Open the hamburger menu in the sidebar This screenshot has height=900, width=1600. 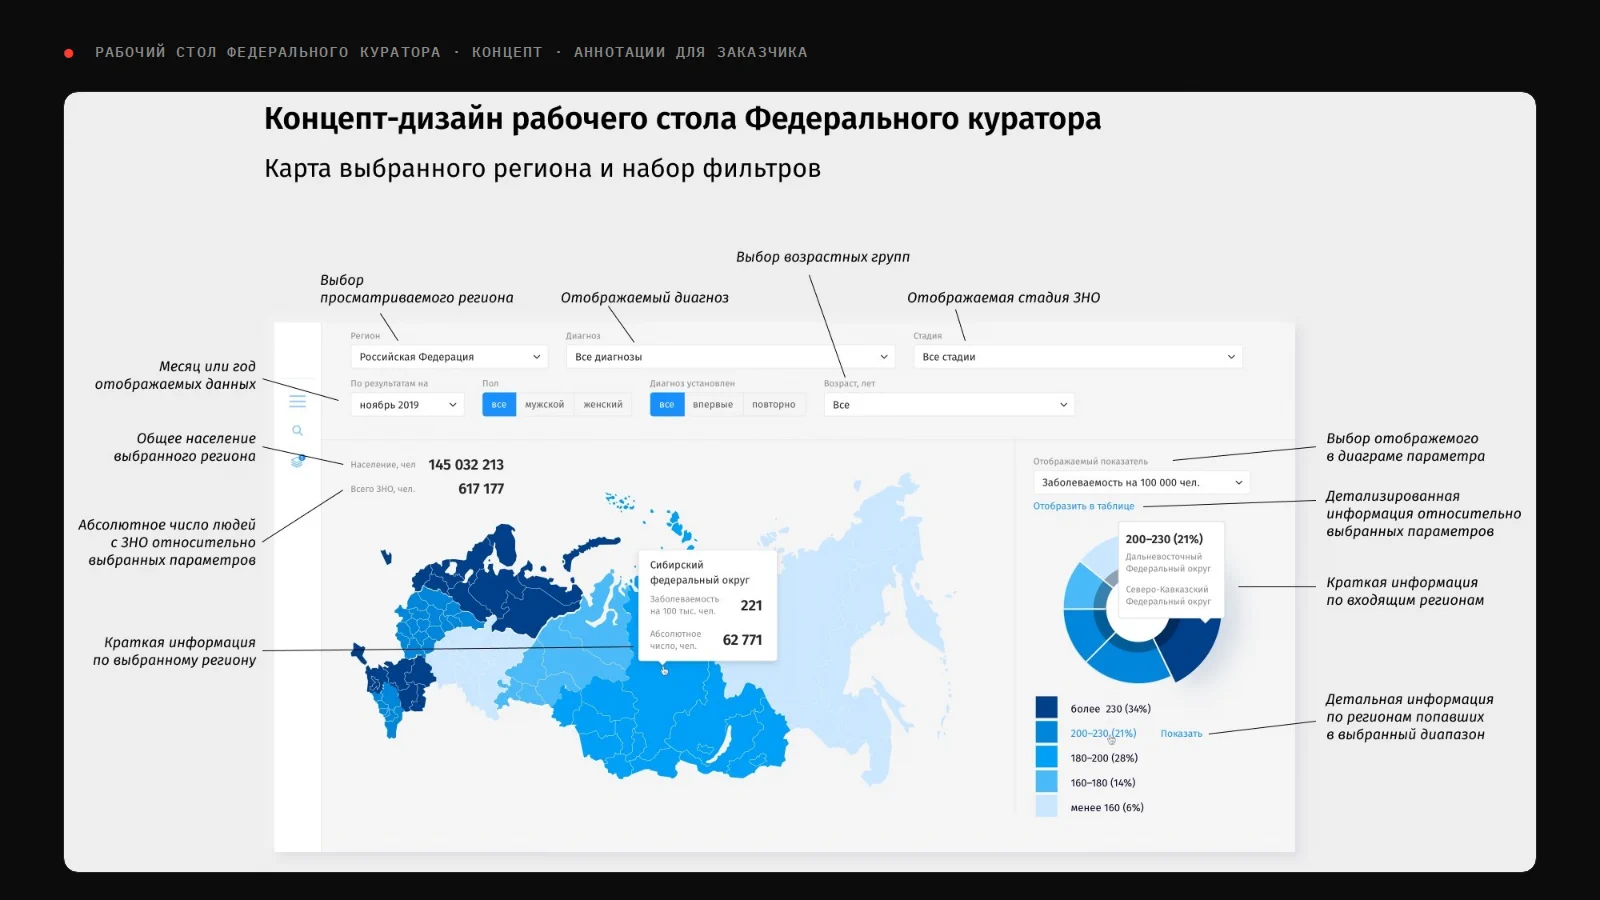pyautogui.click(x=297, y=401)
